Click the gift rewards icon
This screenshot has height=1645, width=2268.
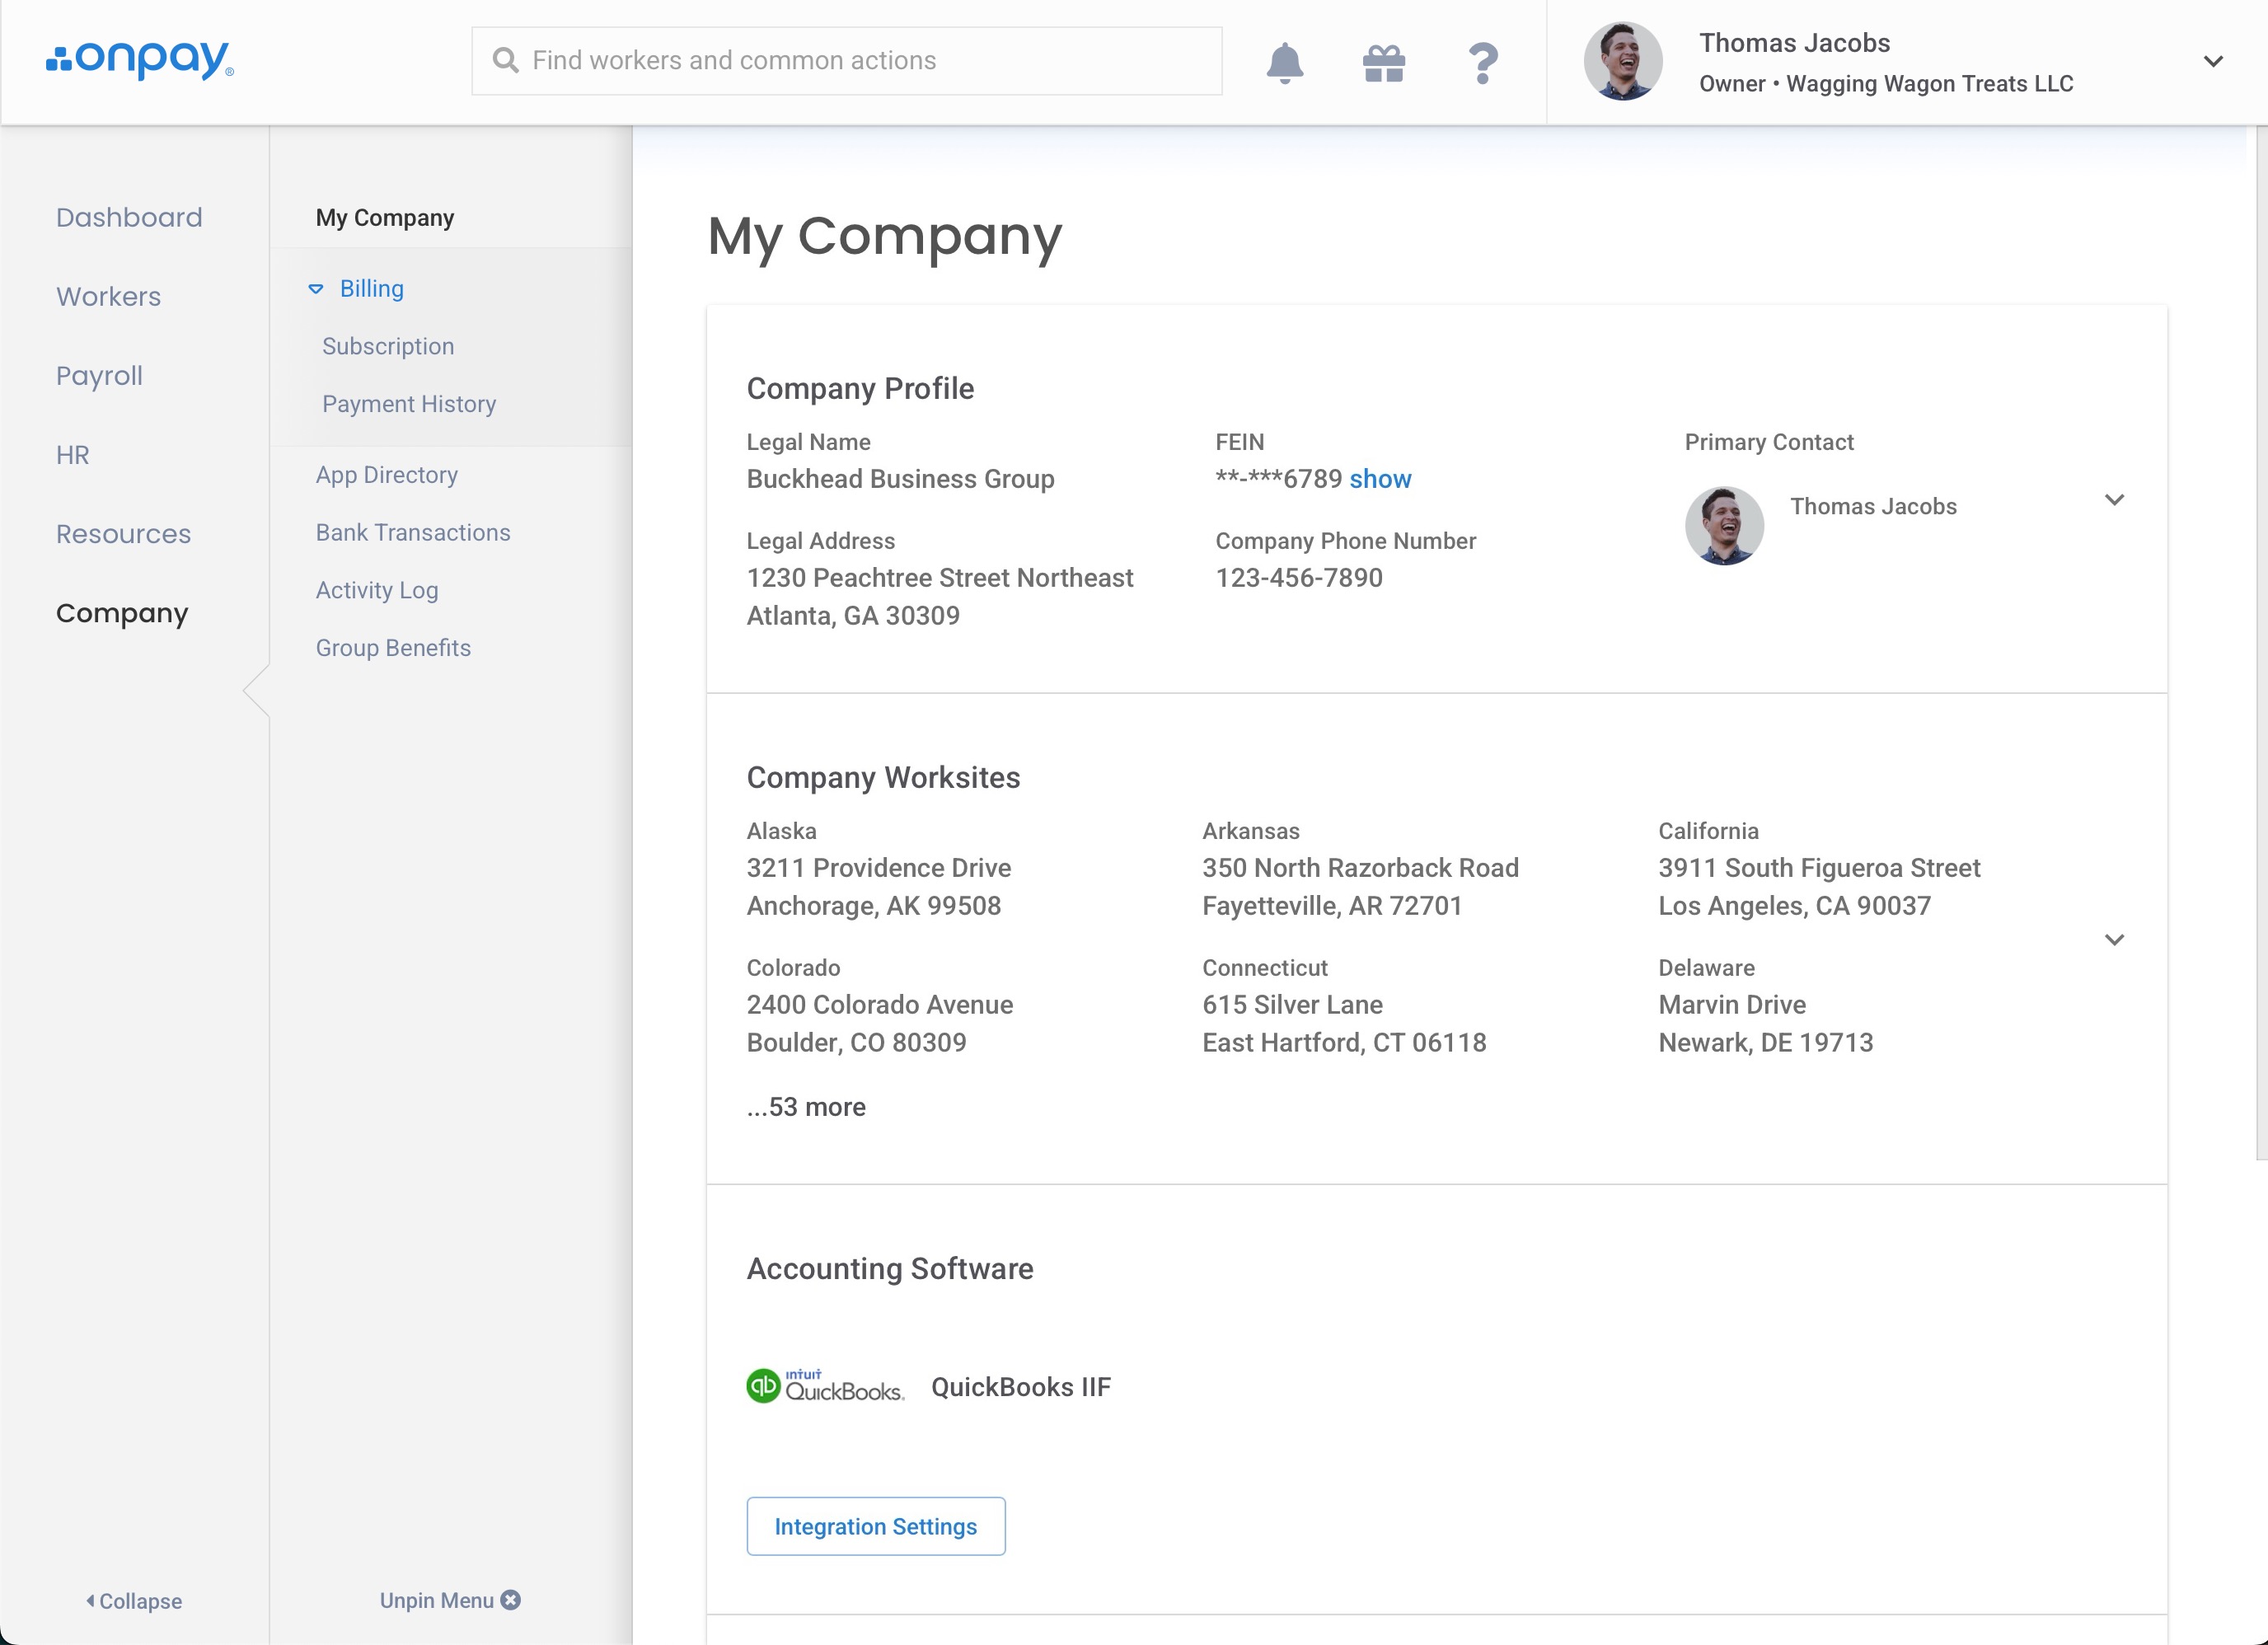(x=1384, y=63)
